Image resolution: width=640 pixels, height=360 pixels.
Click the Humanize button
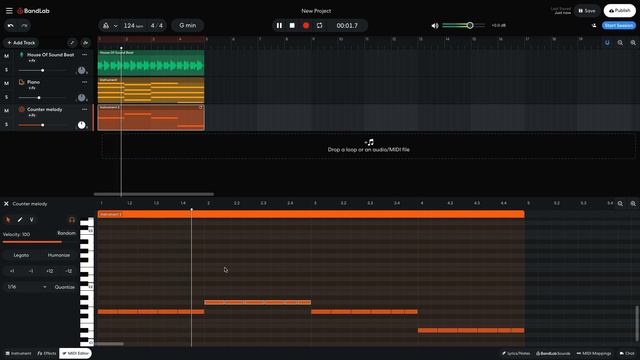(x=59, y=255)
